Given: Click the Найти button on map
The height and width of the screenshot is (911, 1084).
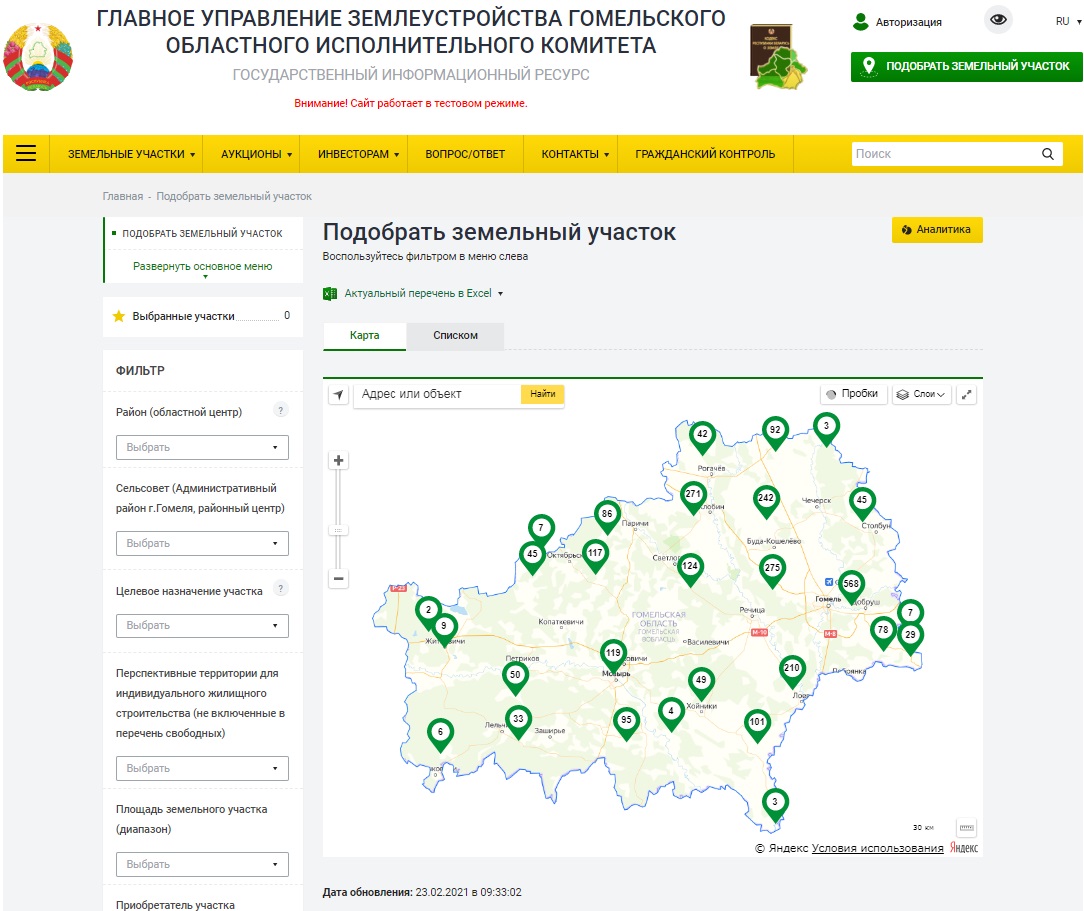Looking at the screenshot, I should click(543, 394).
